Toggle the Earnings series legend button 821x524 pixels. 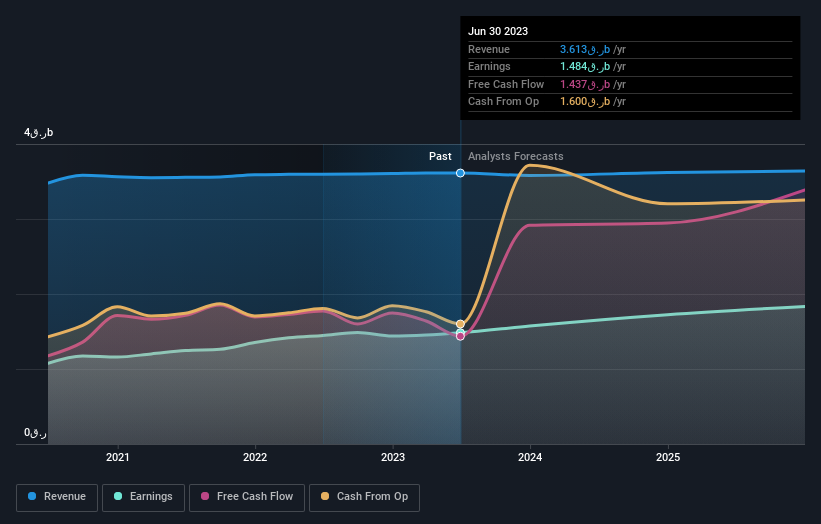[x=143, y=497]
